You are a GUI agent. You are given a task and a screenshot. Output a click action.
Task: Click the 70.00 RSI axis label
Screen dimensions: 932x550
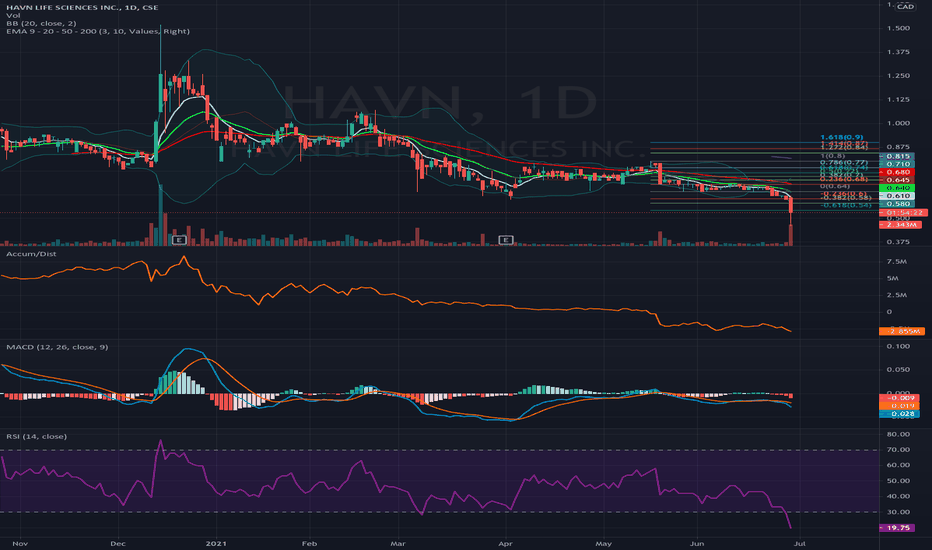click(x=898, y=450)
